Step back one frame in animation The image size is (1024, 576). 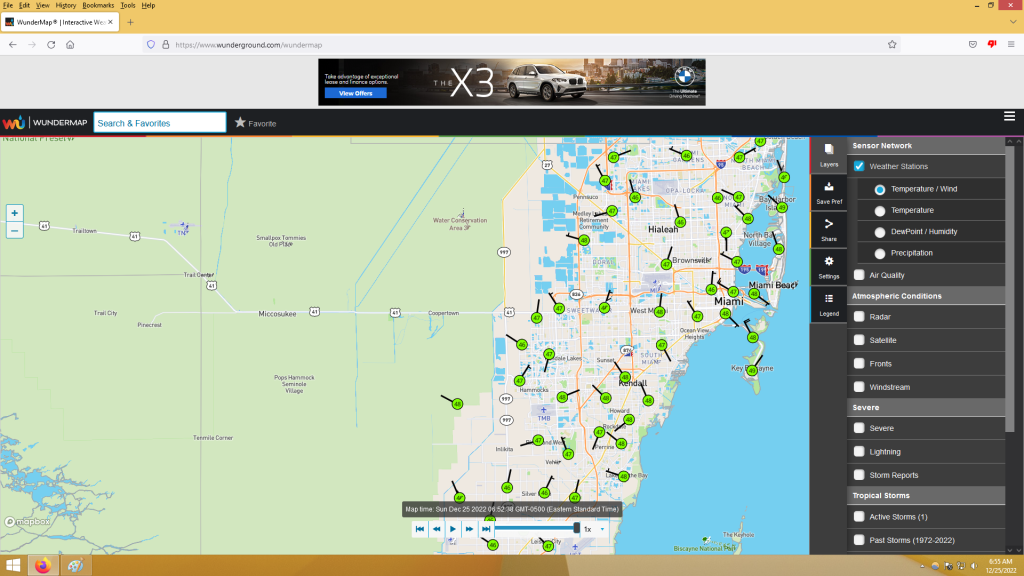pyautogui.click(x=436, y=529)
